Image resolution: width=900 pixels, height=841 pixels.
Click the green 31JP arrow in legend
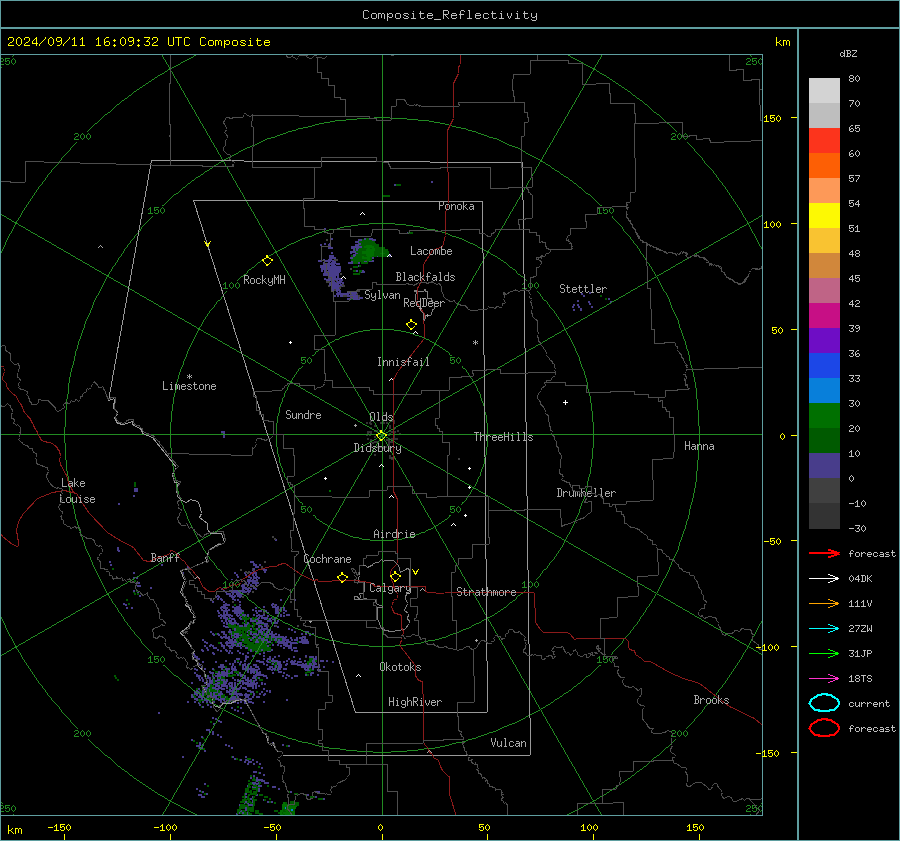824,653
